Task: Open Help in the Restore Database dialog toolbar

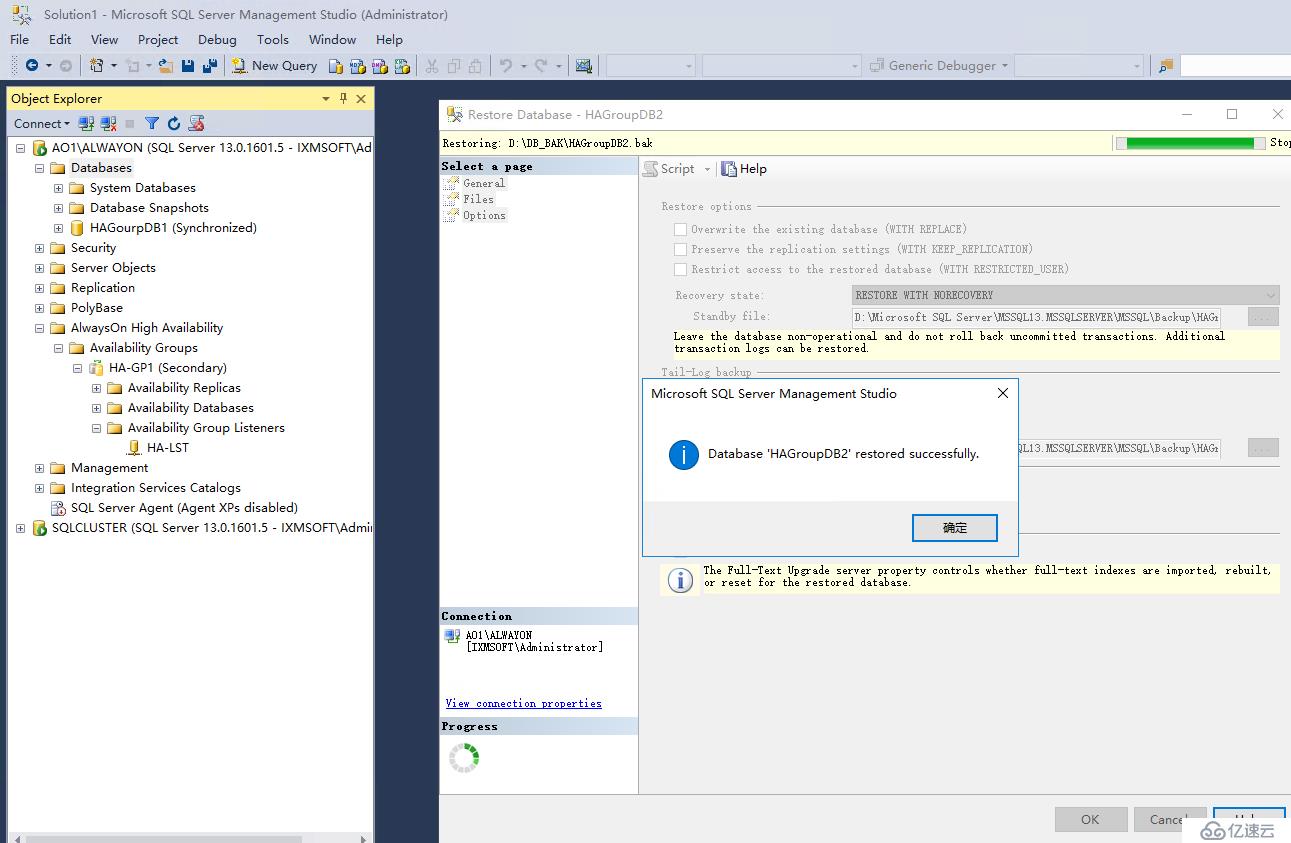Action: click(744, 169)
